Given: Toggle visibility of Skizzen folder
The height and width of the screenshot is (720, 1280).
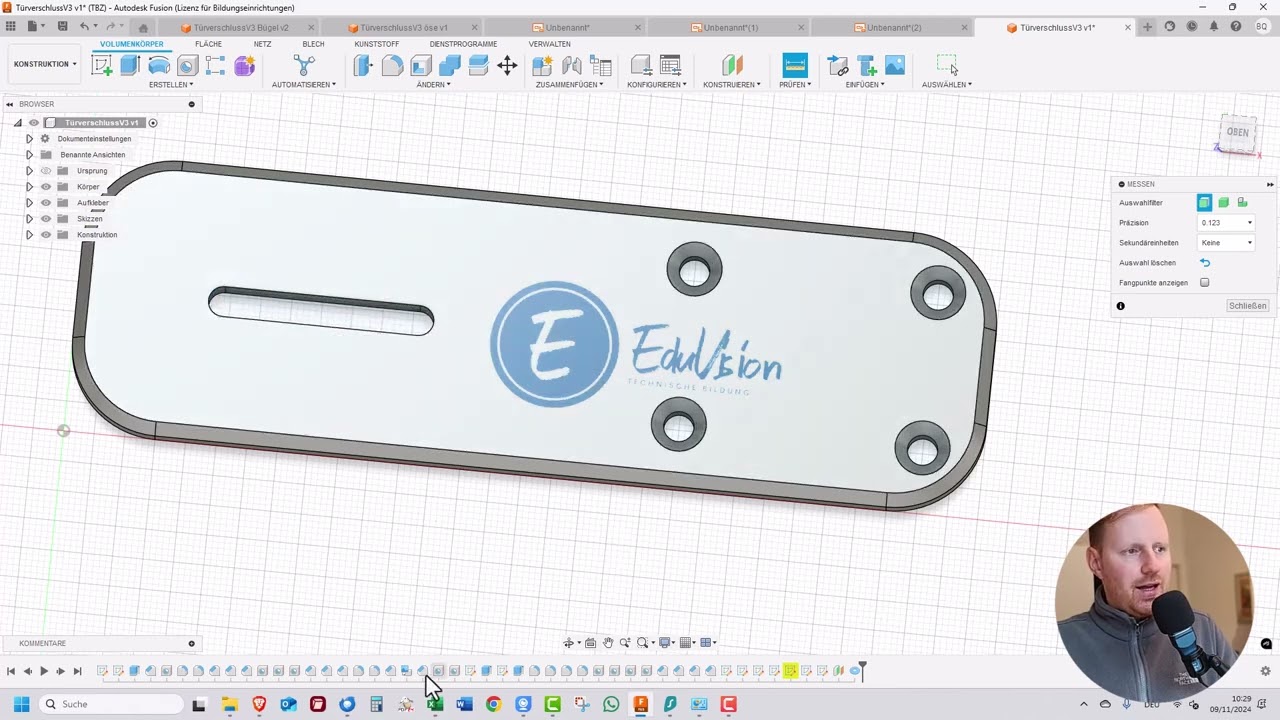Looking at the screenshot, I should coord(46,219).
